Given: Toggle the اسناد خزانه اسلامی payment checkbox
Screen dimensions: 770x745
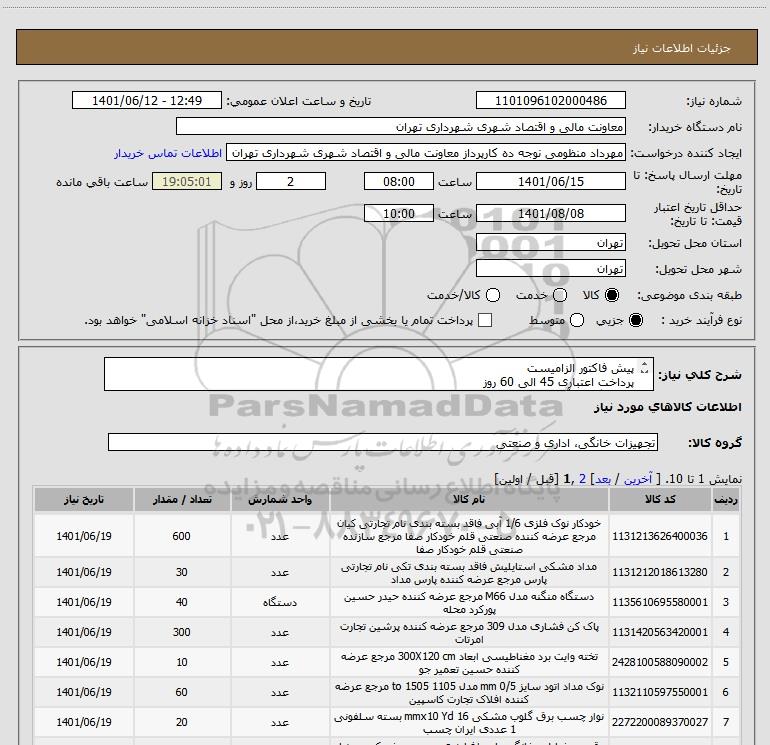Looking at the screenshot, I should click(485, 320).
